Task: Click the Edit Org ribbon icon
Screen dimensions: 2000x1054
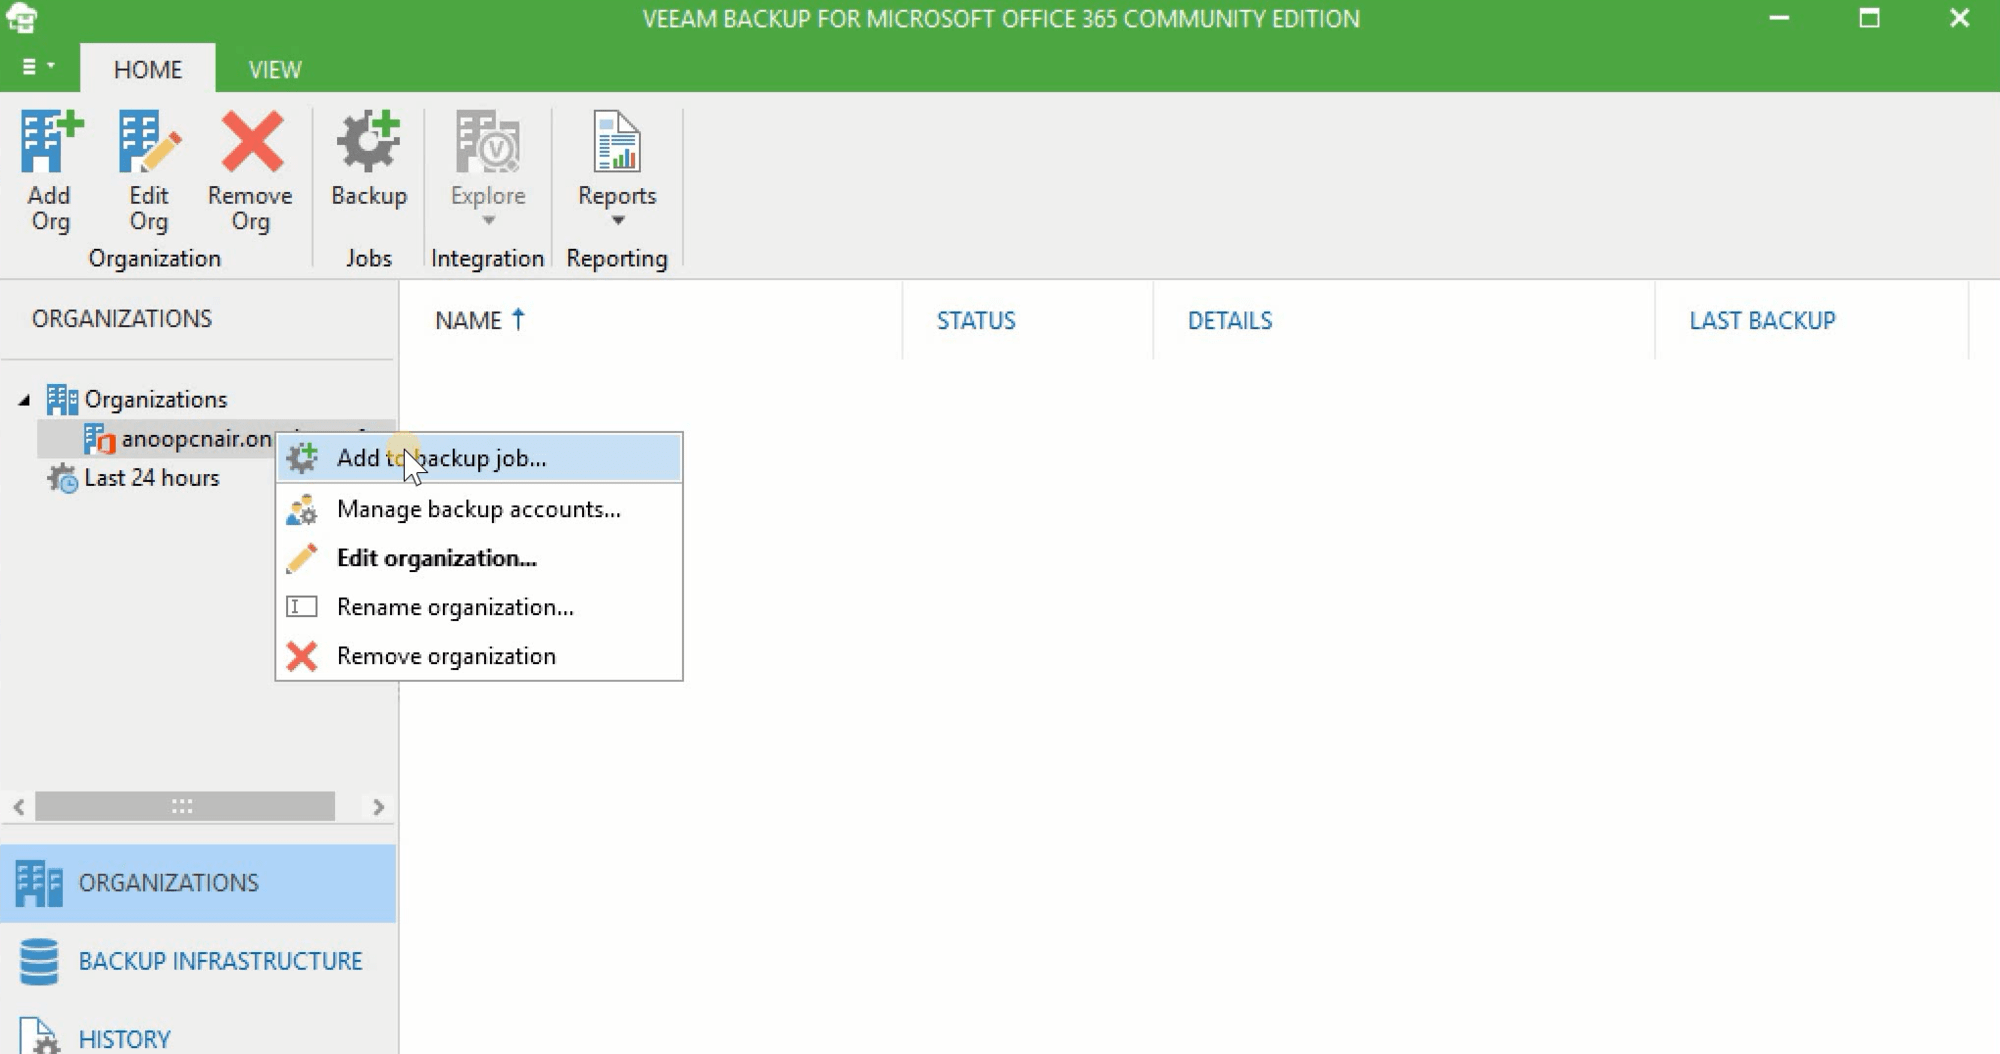Action: point(149,143)
